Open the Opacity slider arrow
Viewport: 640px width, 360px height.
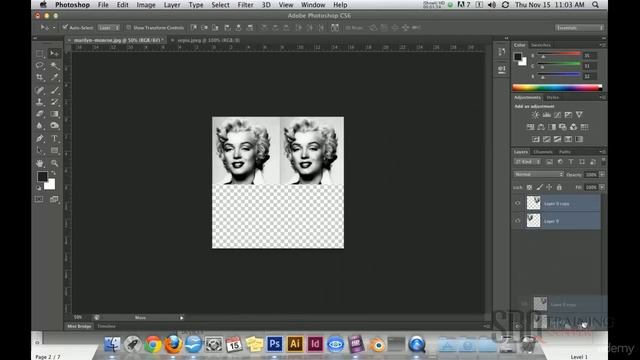602,174
